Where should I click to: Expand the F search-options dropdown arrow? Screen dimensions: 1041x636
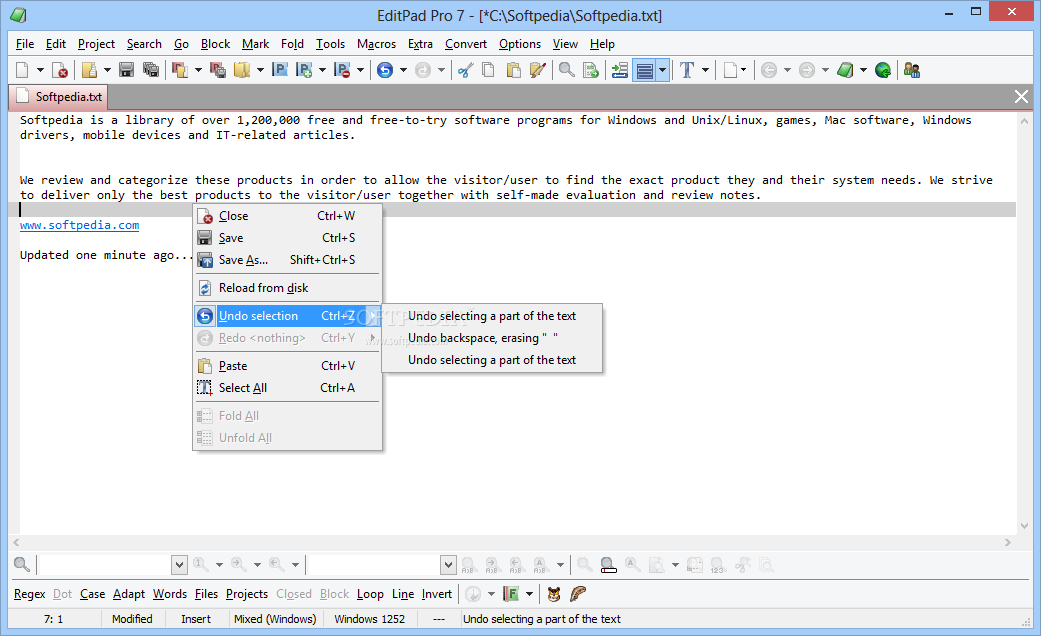tap(529, 594)
